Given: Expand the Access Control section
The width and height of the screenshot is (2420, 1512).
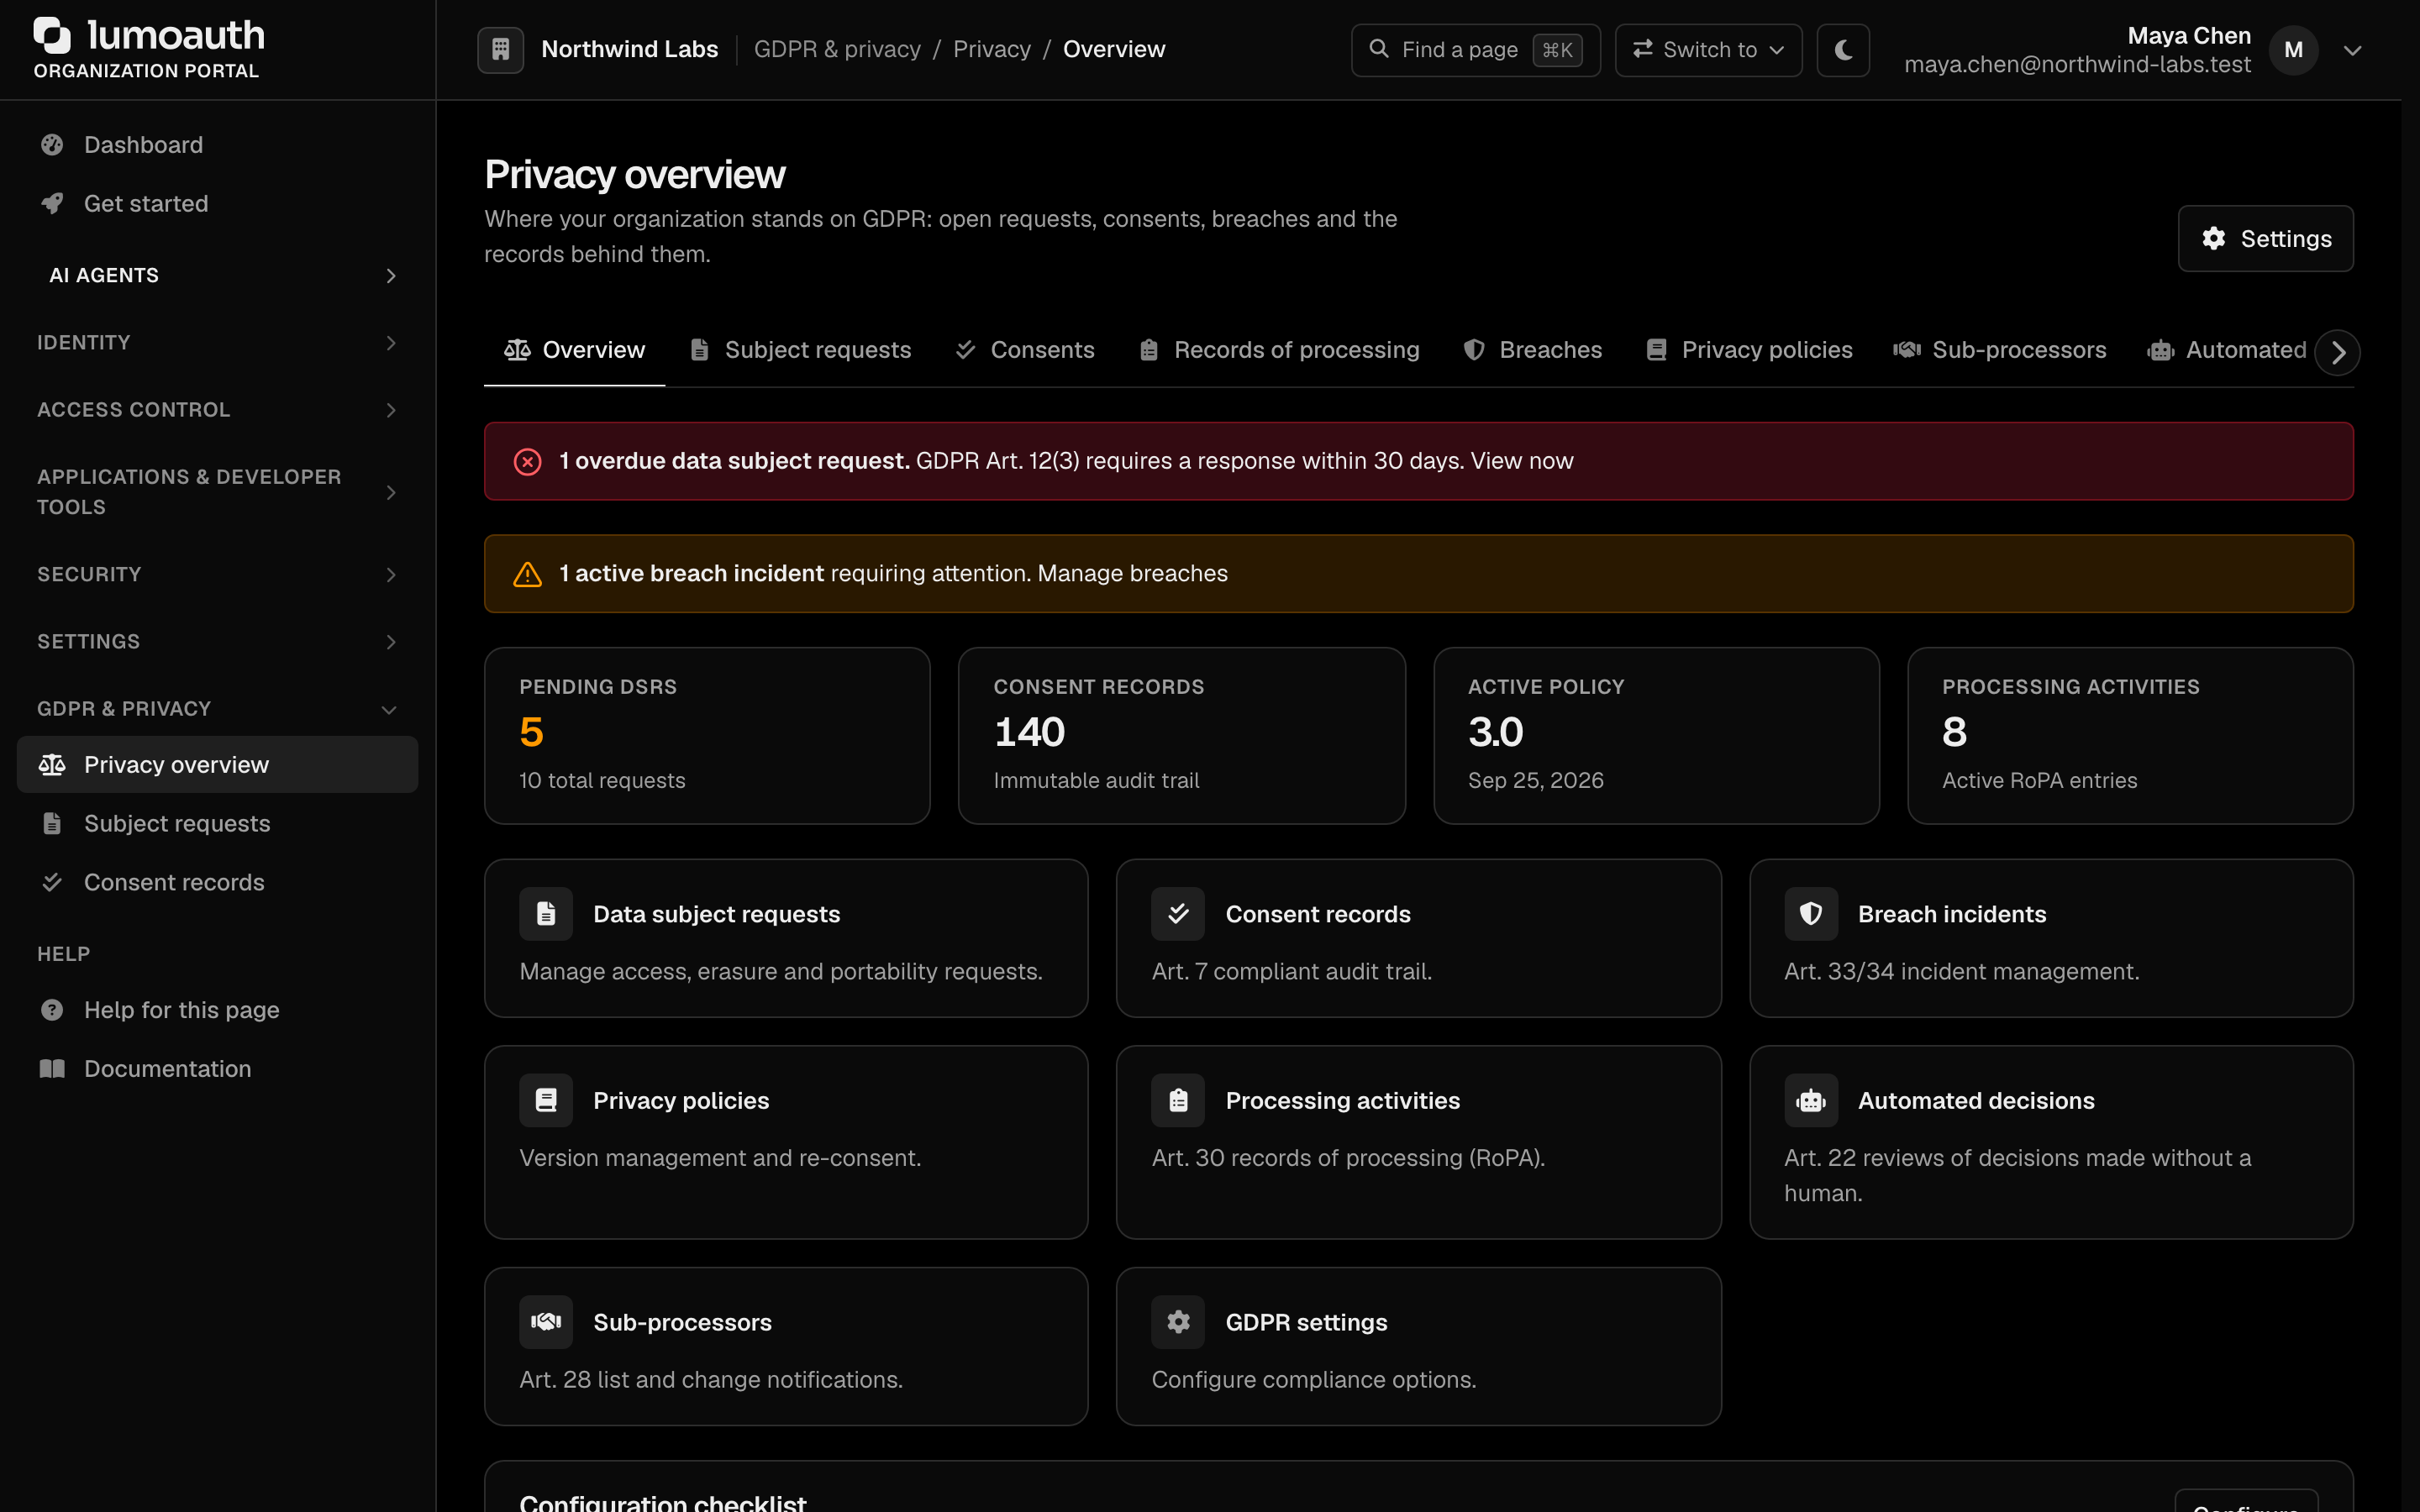Looking at the screenshot, I should click(218, 410).
